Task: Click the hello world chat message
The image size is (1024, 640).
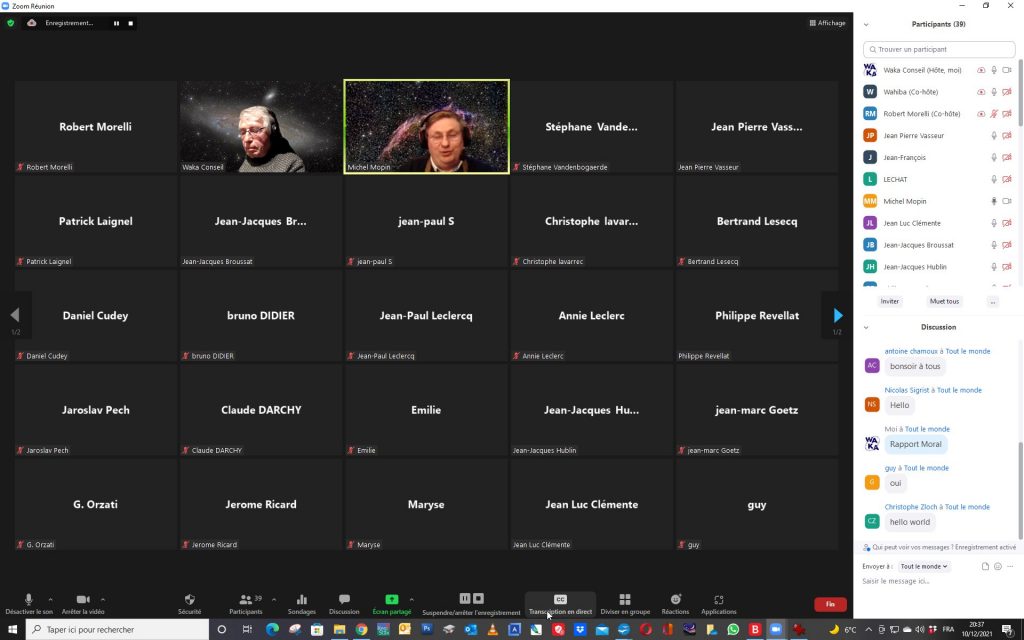Action: pyautogui.click(x=910, y=522)
